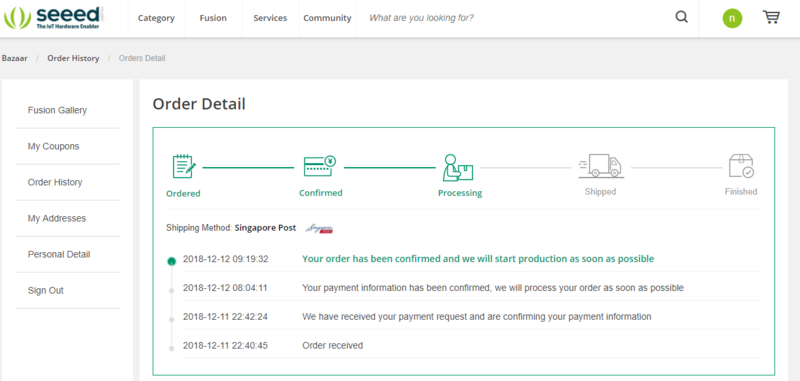
Task: Click the Processing step worker icon
Action: point(457,167)
